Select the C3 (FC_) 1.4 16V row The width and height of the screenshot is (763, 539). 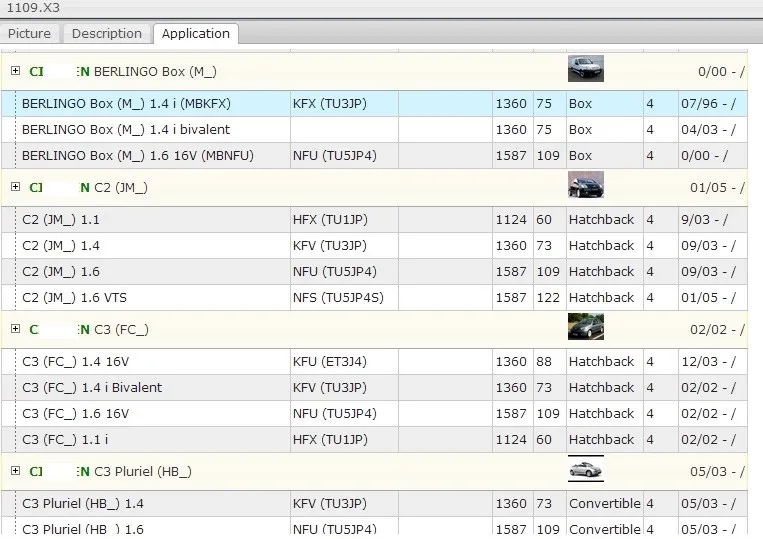point(374,361)
